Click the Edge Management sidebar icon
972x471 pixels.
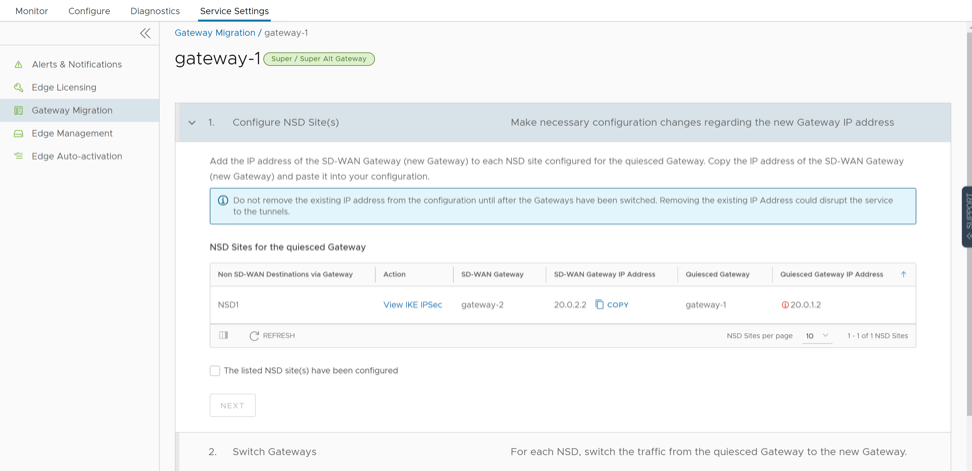click(x=18, y=134)
